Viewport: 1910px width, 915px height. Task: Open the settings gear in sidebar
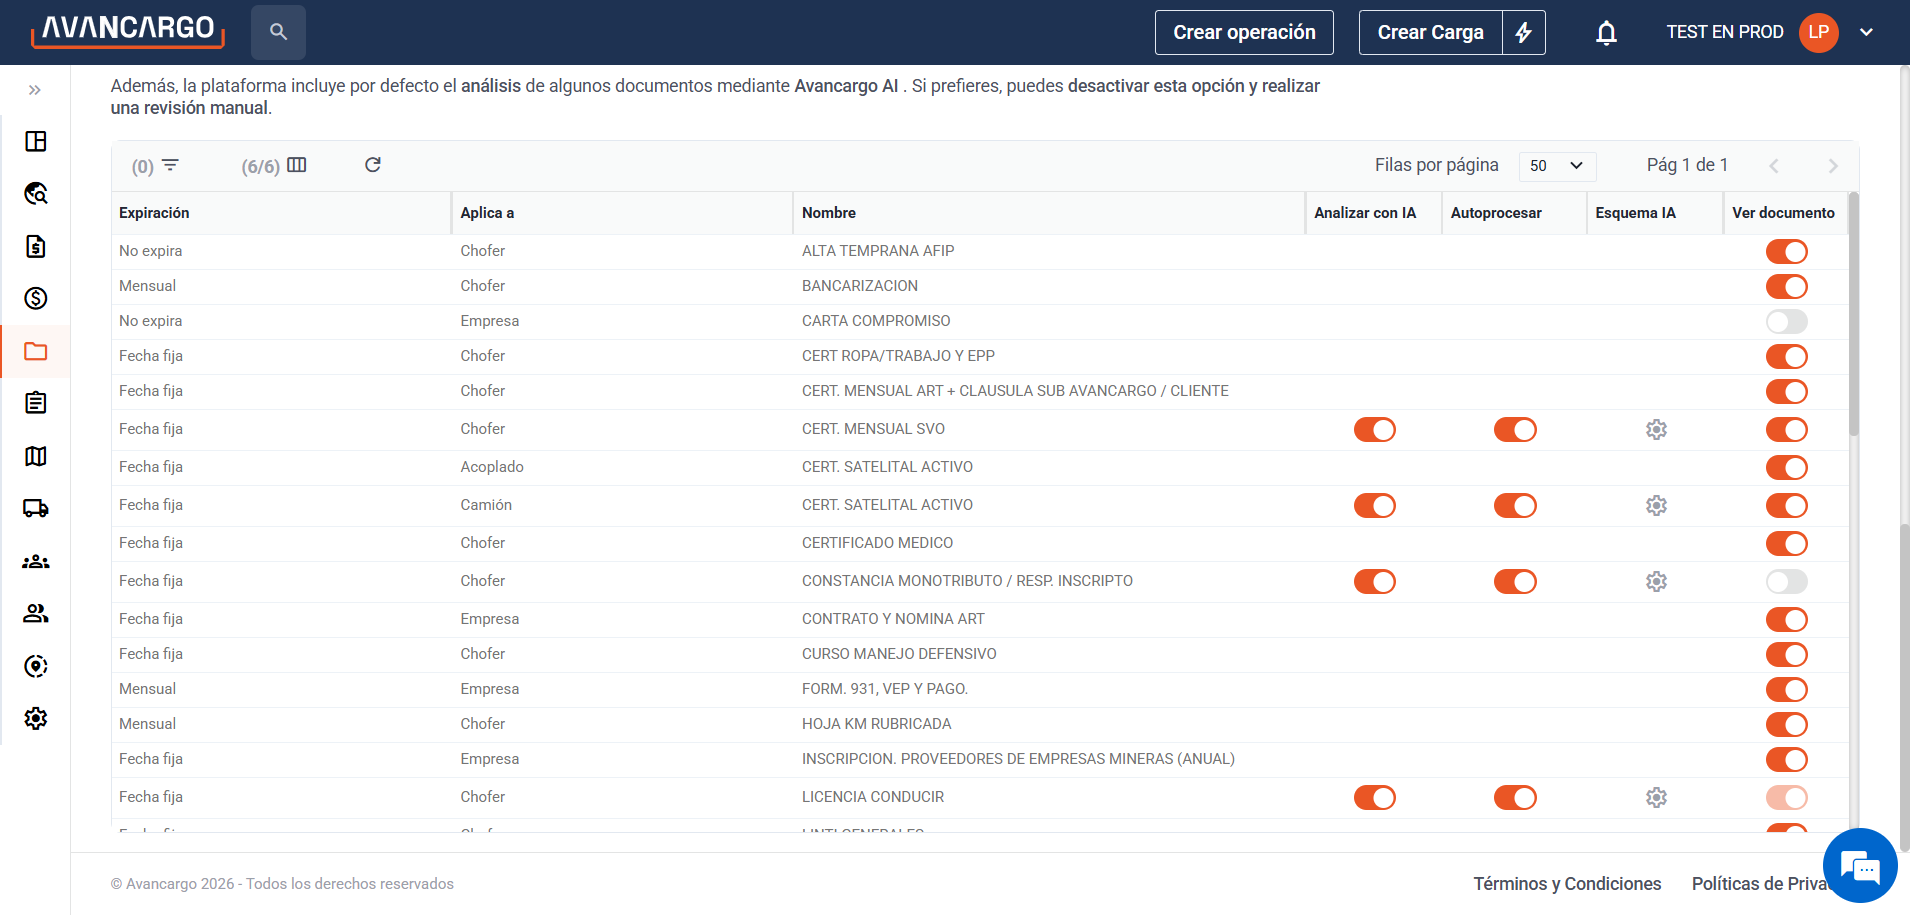(x=36, y=718)
